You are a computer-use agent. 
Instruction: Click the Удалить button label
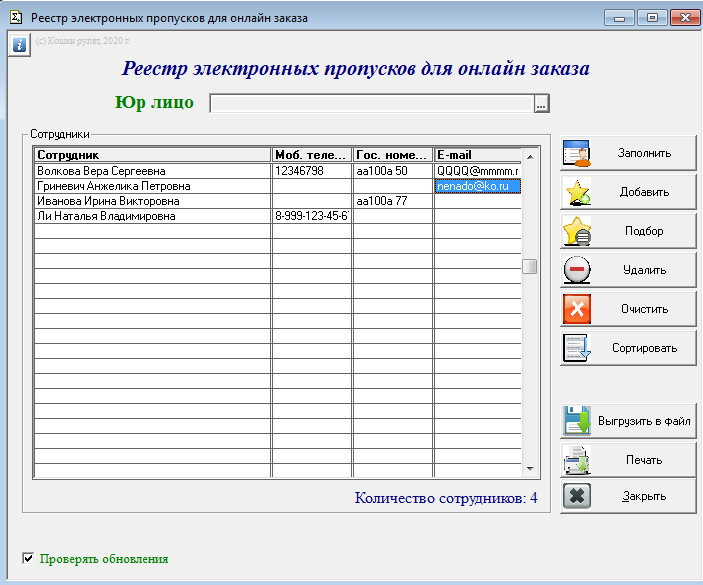pos(644,270)
